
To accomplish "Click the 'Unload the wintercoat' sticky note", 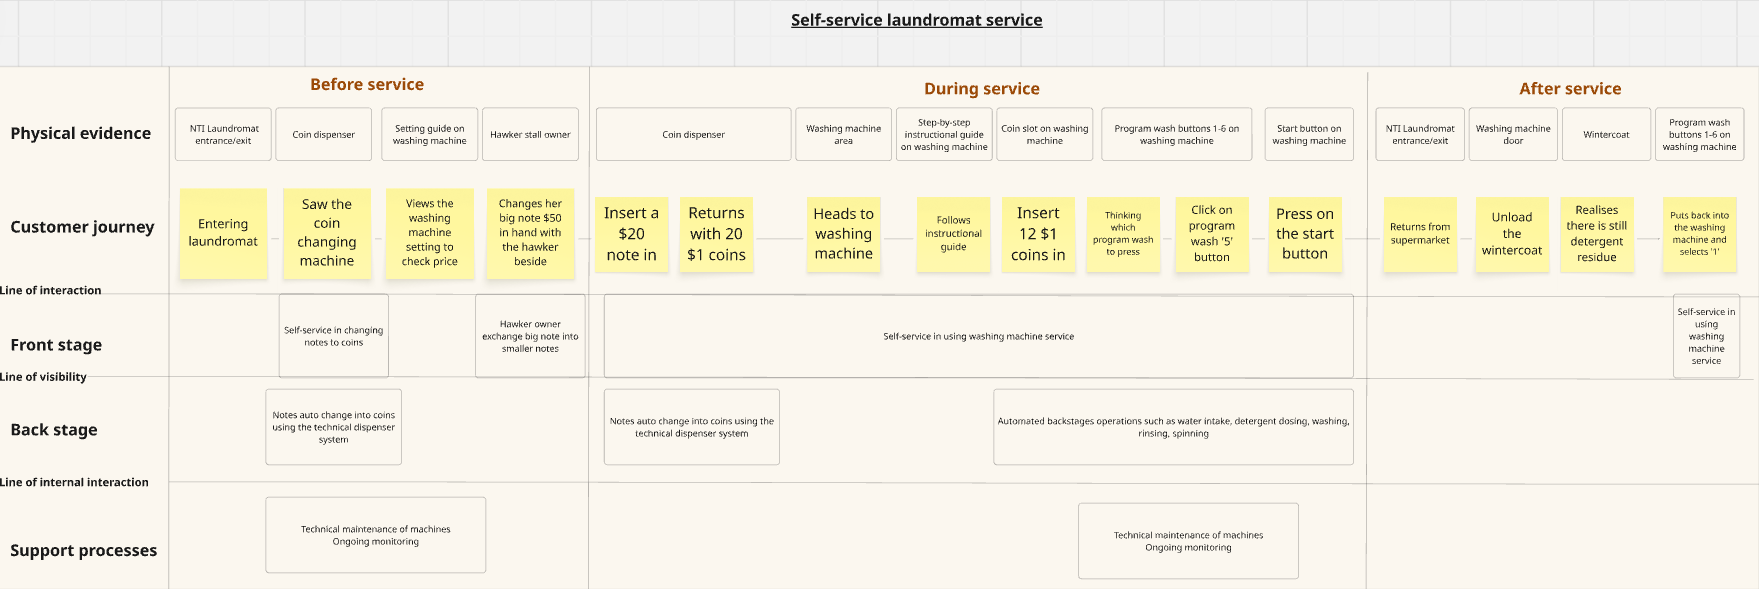I will point(1512,234).
